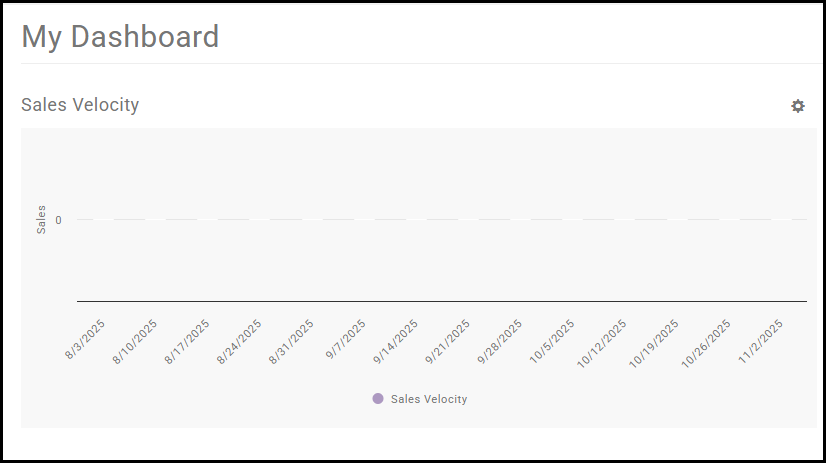This screenshot has height=463, width=826.
Task: Click the 0 value on the y-axis
Action: 59,220
